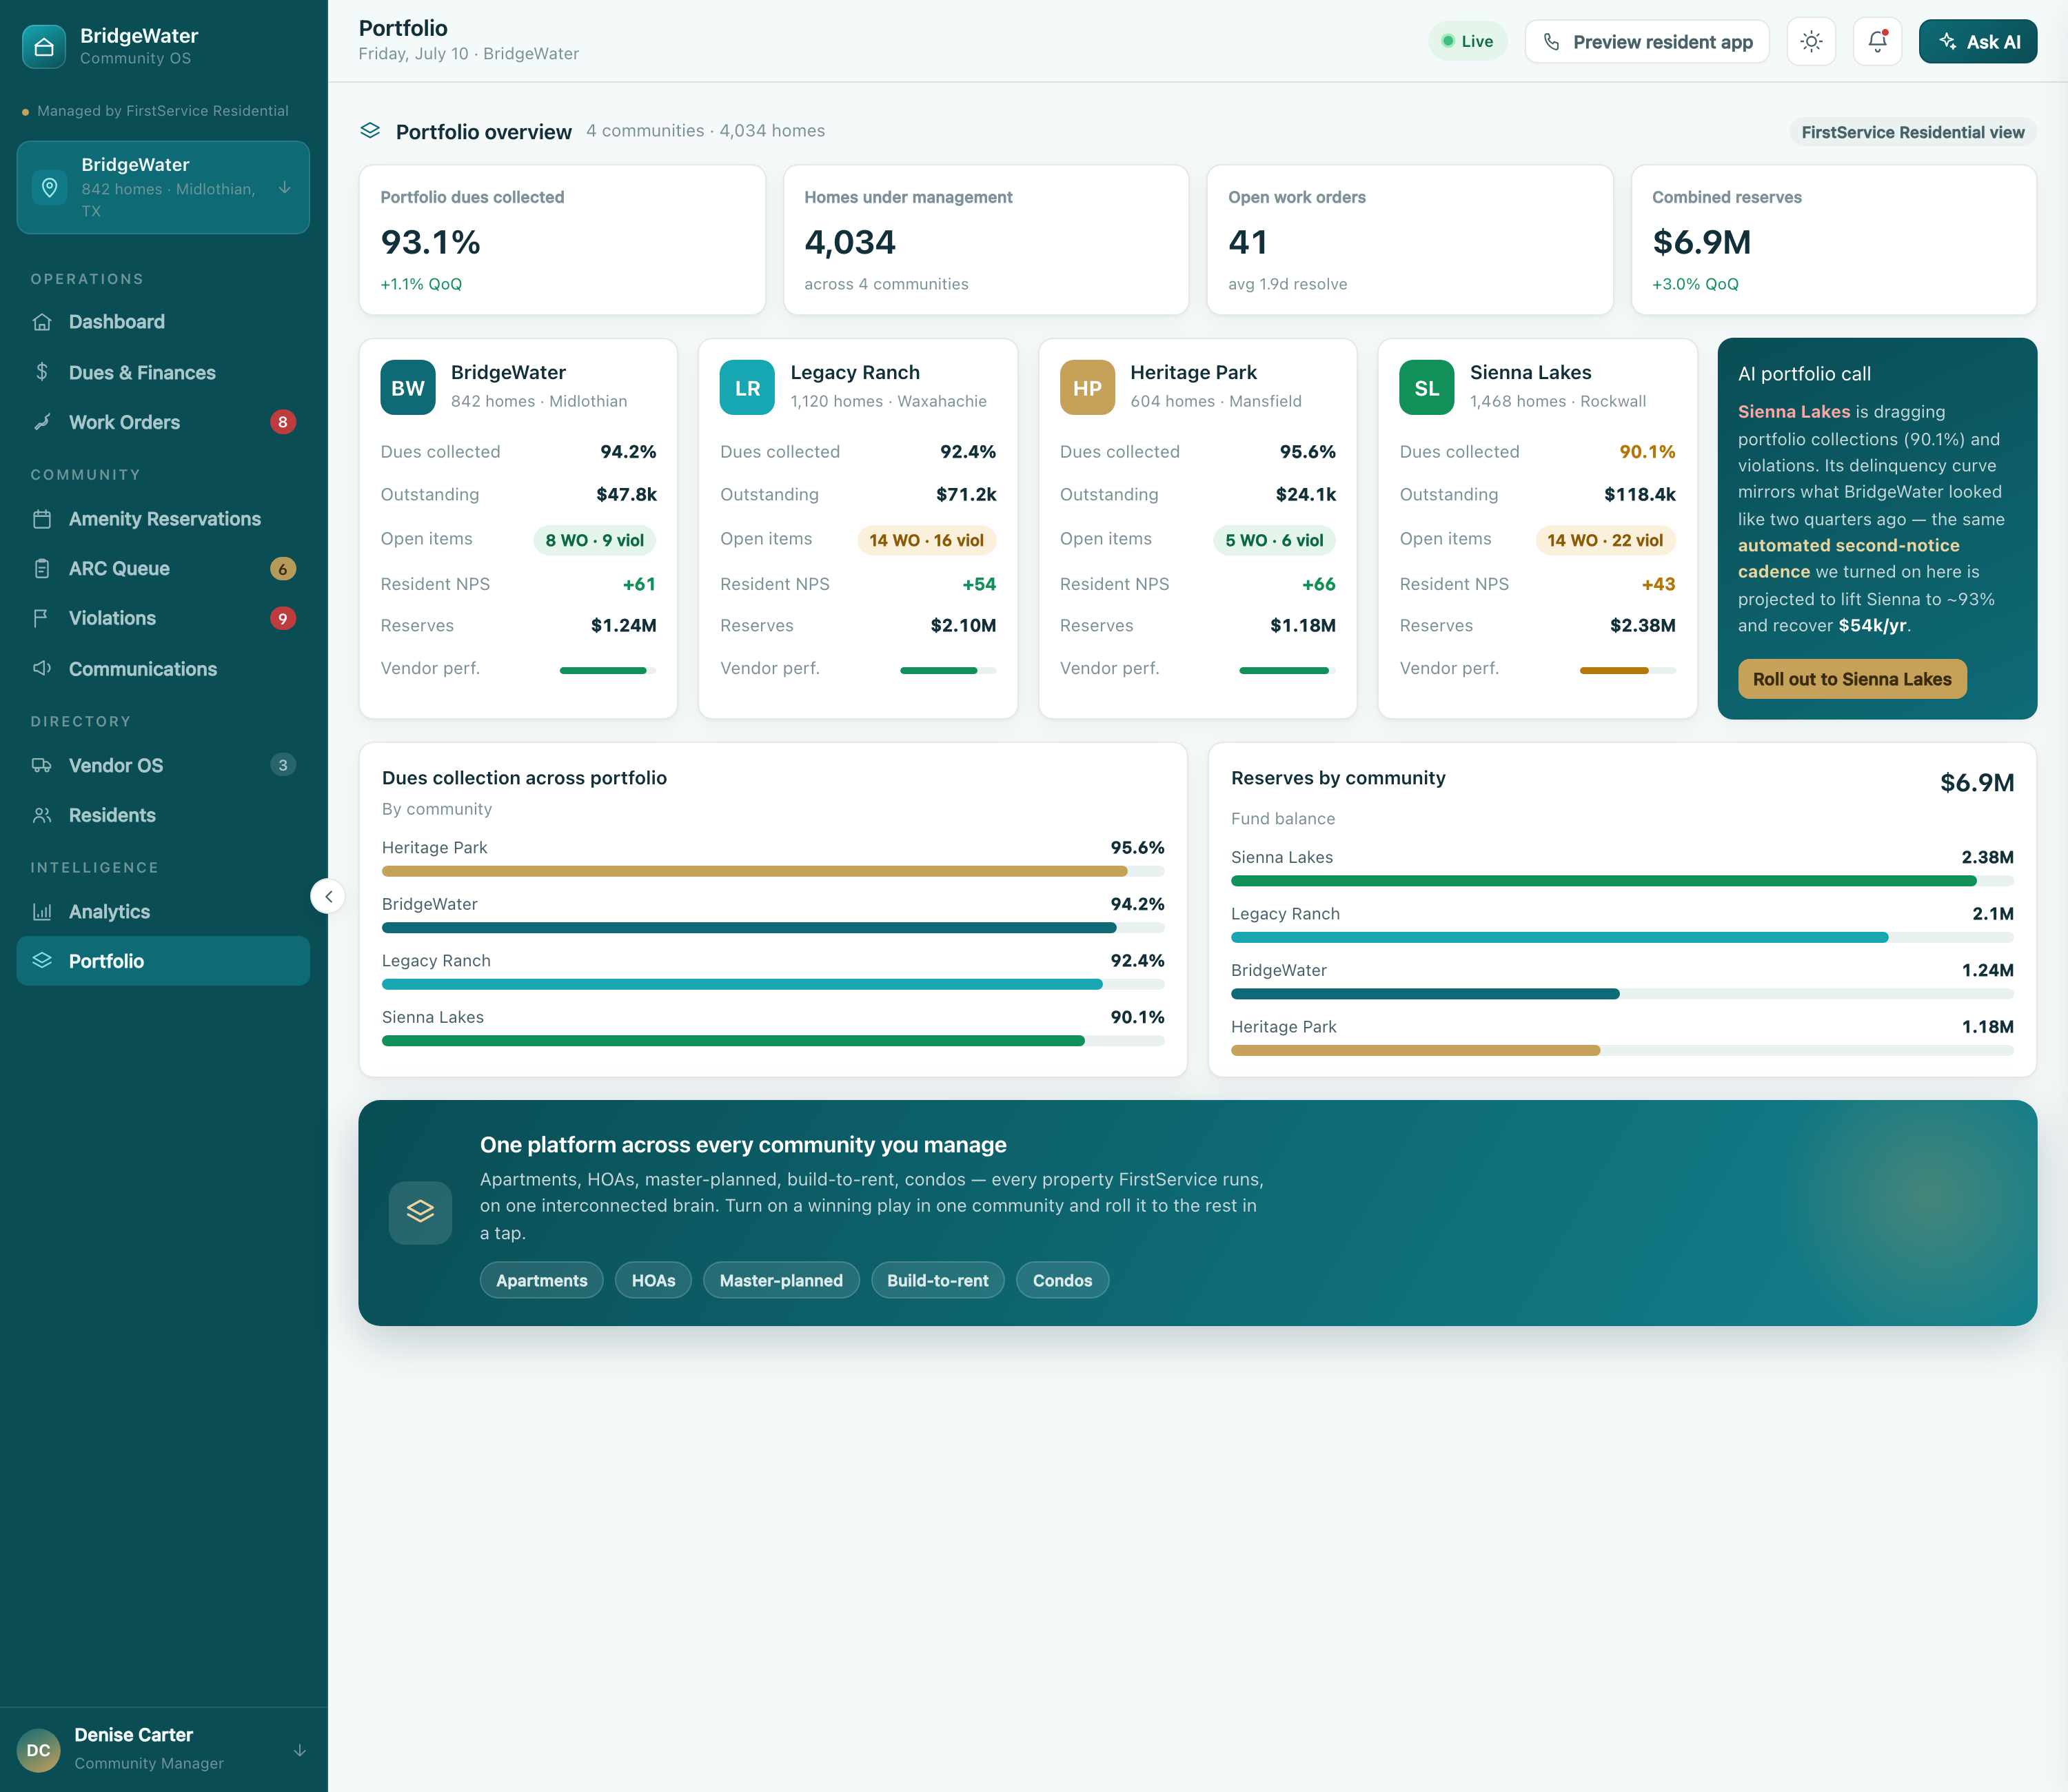Click Ask AI button

tap(1977, 42)
